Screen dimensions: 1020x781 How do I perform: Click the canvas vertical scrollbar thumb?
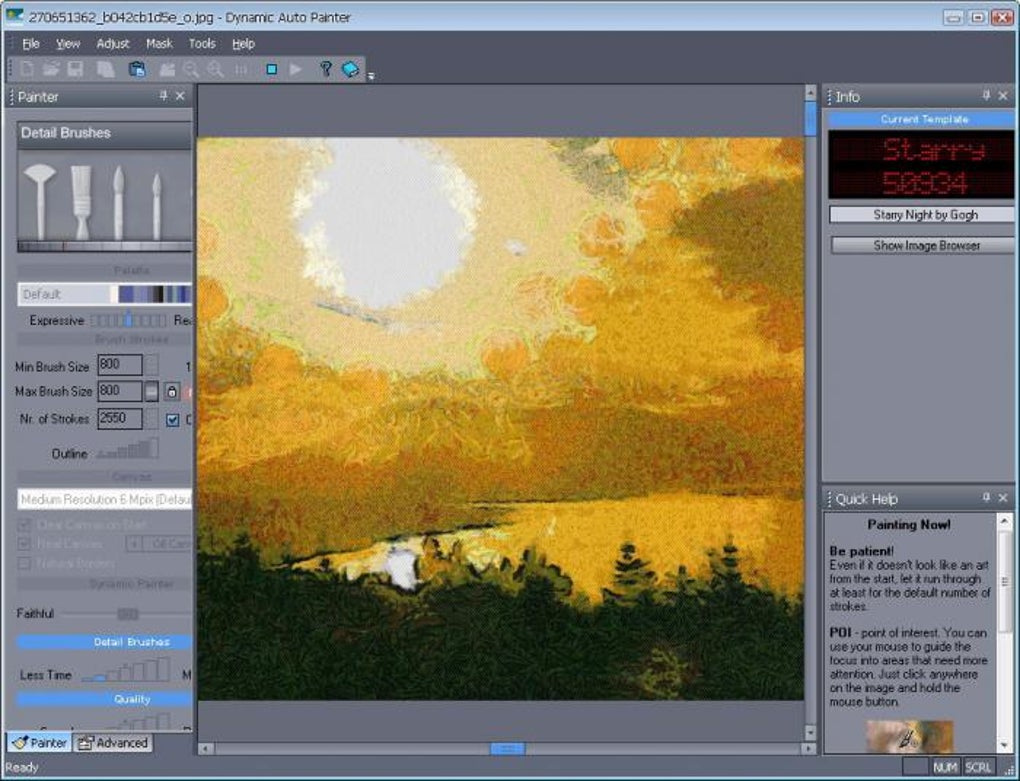810,118
